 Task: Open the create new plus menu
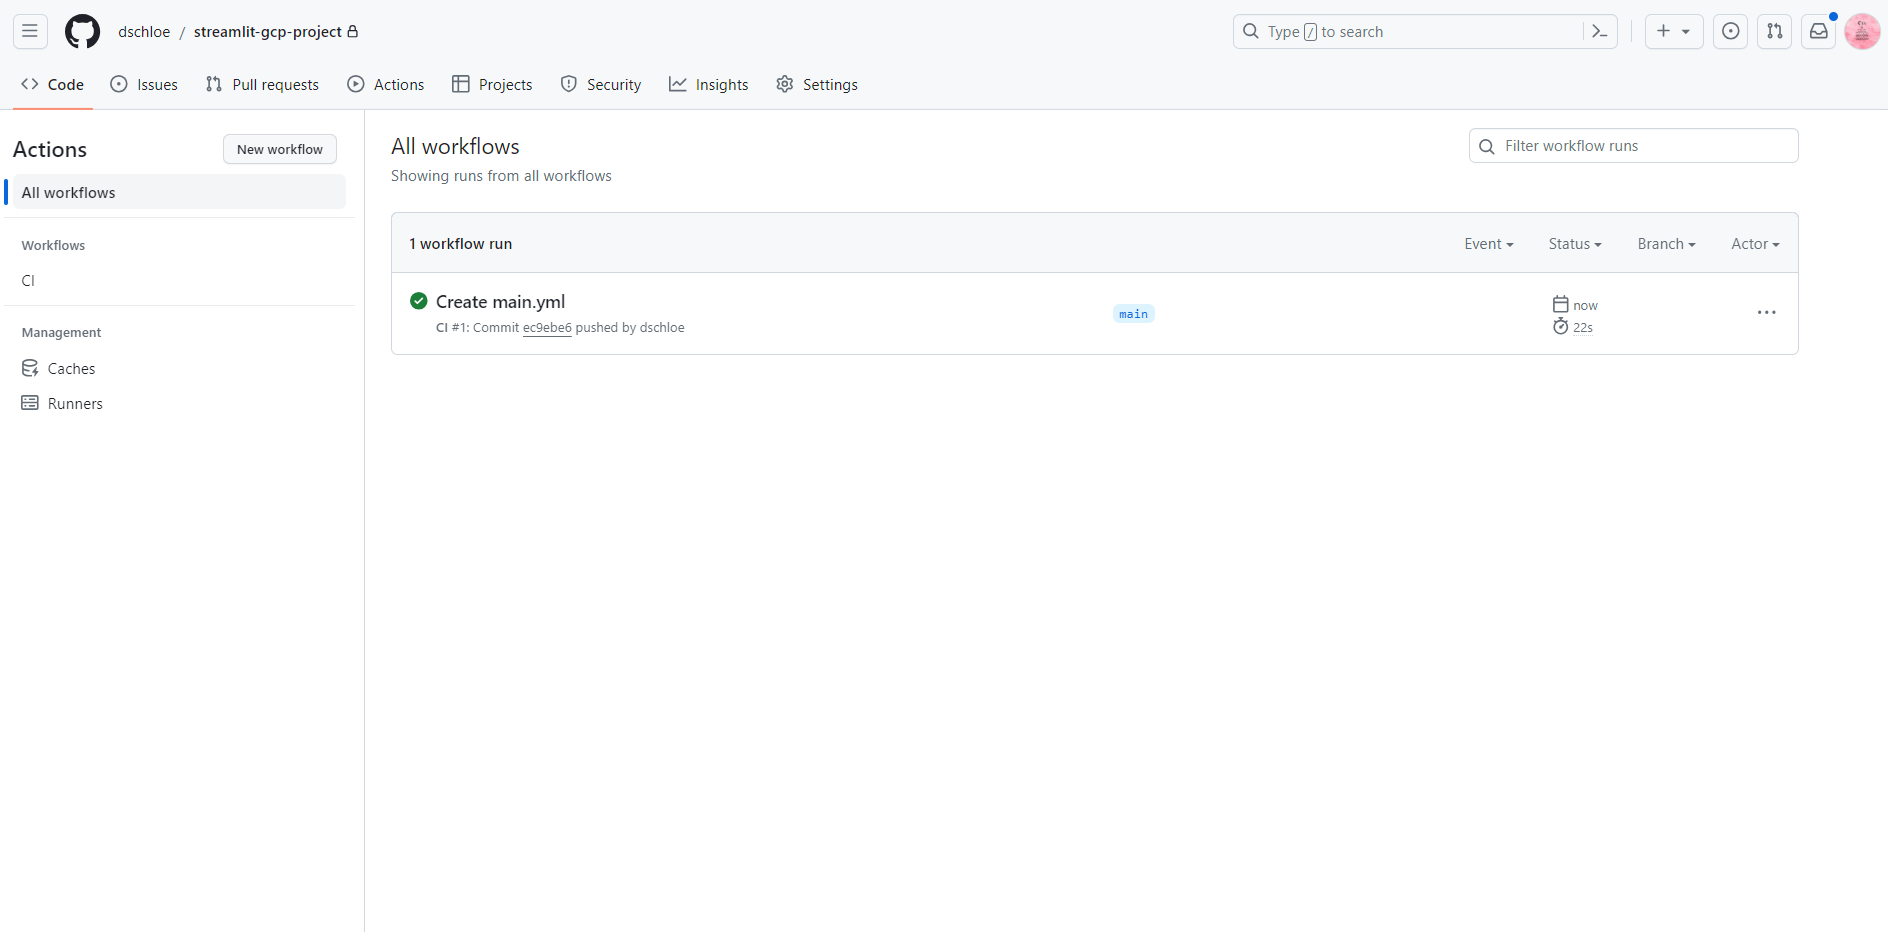point(1674,31)
